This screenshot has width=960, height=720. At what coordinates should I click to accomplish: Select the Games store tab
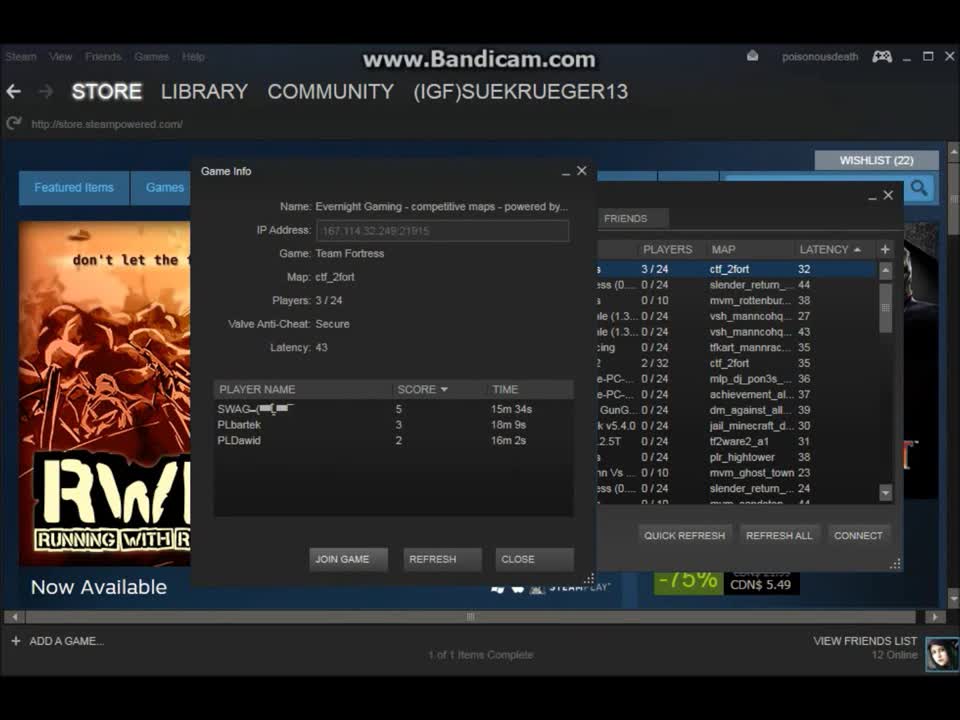click(x=162, y=187)
